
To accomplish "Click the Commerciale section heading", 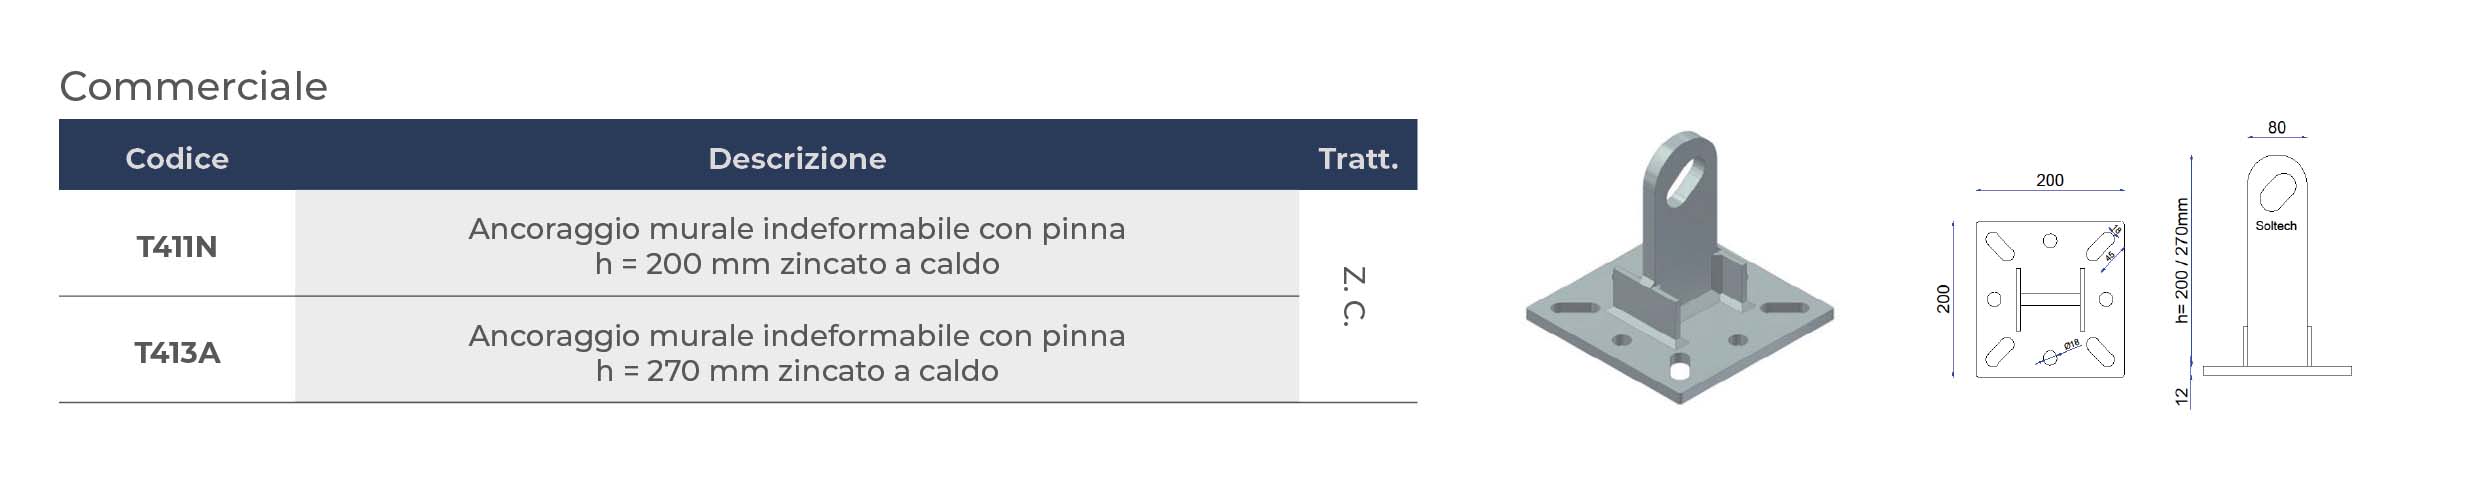I will pyautogui.click(x=194, y=87).
